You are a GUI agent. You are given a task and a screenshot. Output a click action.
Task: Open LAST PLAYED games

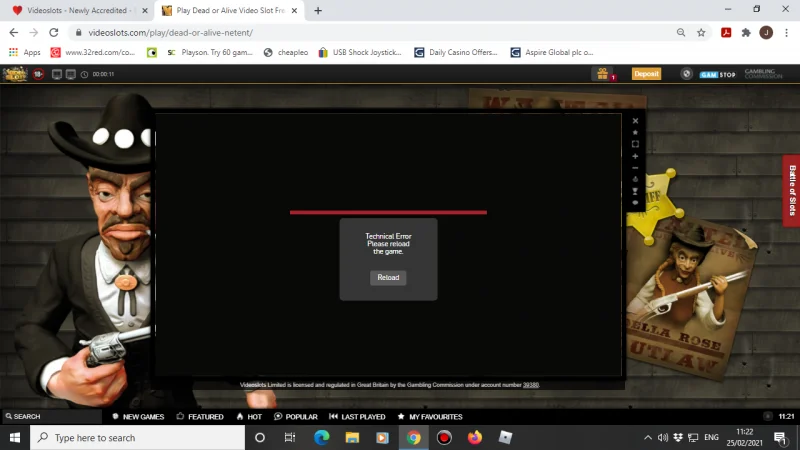pyautogui.click(x=357, y=416)
